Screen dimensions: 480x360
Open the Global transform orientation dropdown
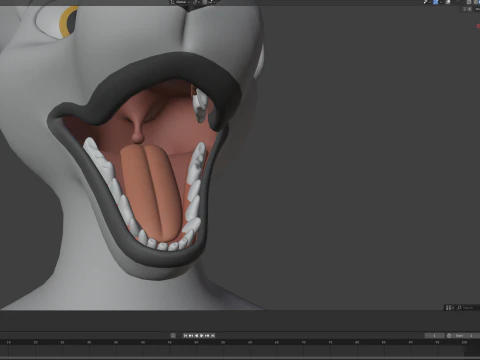coord(181,2)
